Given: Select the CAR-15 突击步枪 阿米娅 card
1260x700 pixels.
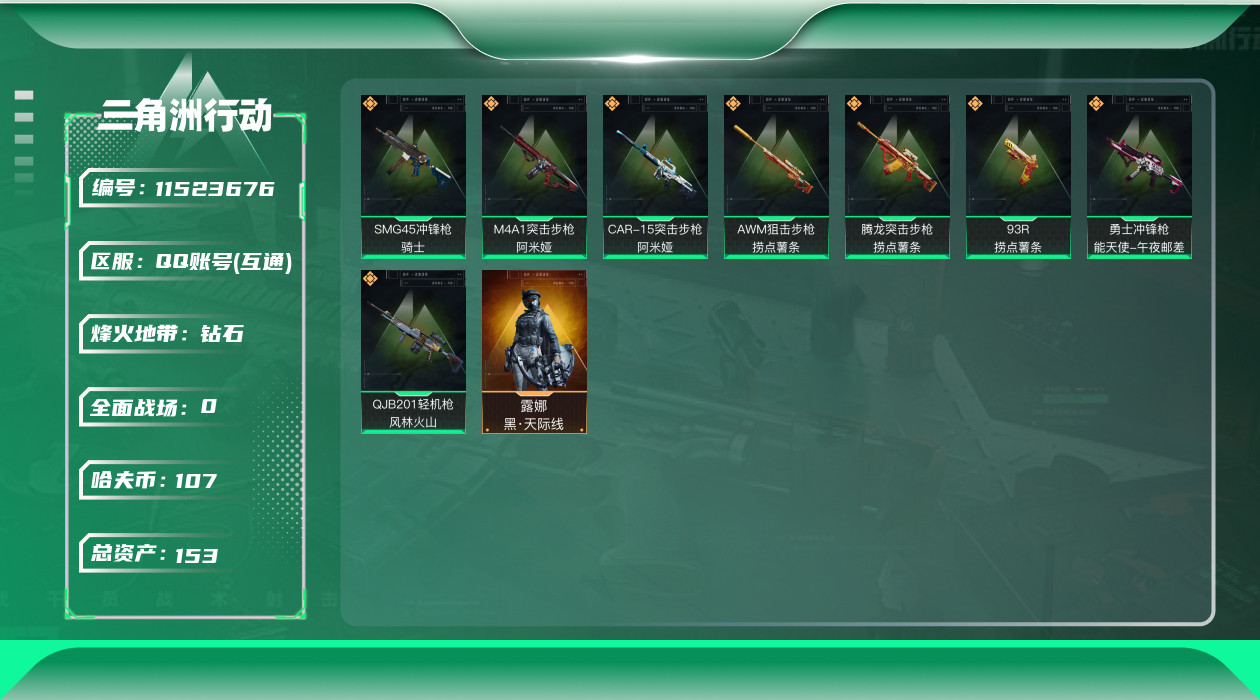Looking at the screenshot, I should [655, 177].
